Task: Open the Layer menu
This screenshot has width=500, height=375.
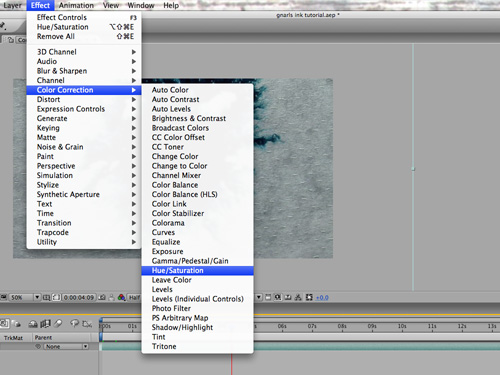Action: pyautogui.click(x=12, y=5)
